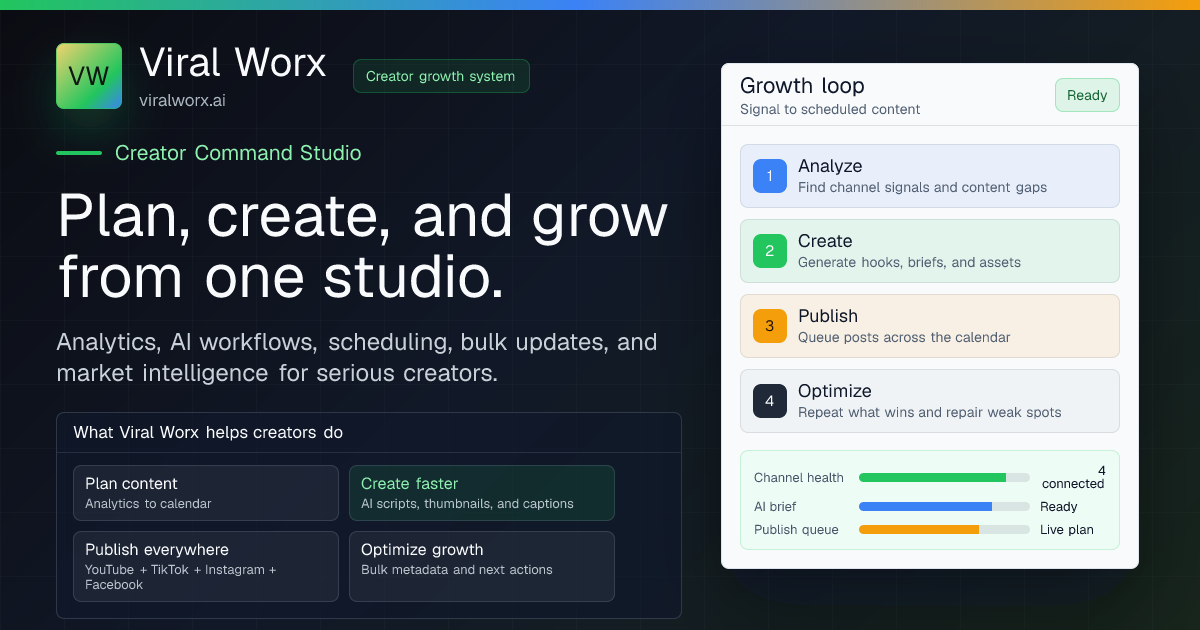Click the Creator Command Studio label
Viewport: 1200px width, 630px height.
click(238, 153)
